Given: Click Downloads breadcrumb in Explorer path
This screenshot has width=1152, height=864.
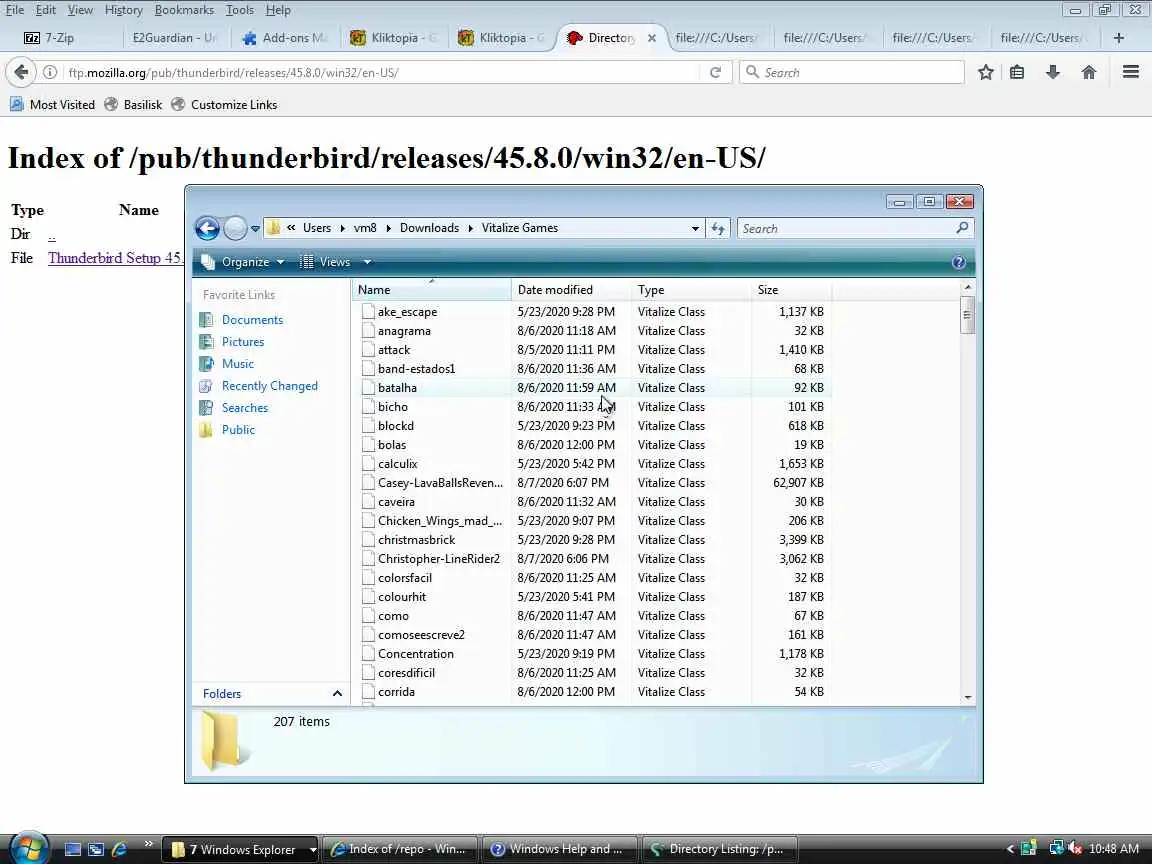Looking at the screenshot, I should click(429, 228).
